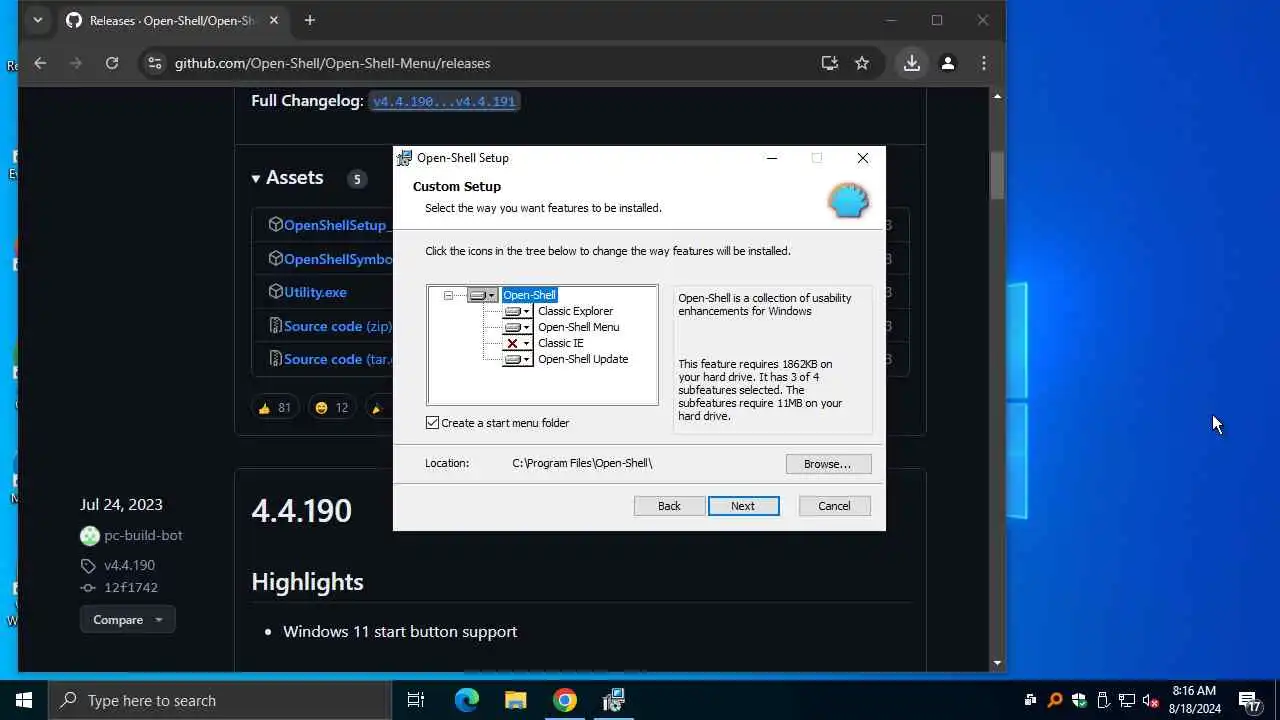This screenshot has width=1280, height=720.
Task: Download Source code (tar.gz)
Action: (338, 359)
